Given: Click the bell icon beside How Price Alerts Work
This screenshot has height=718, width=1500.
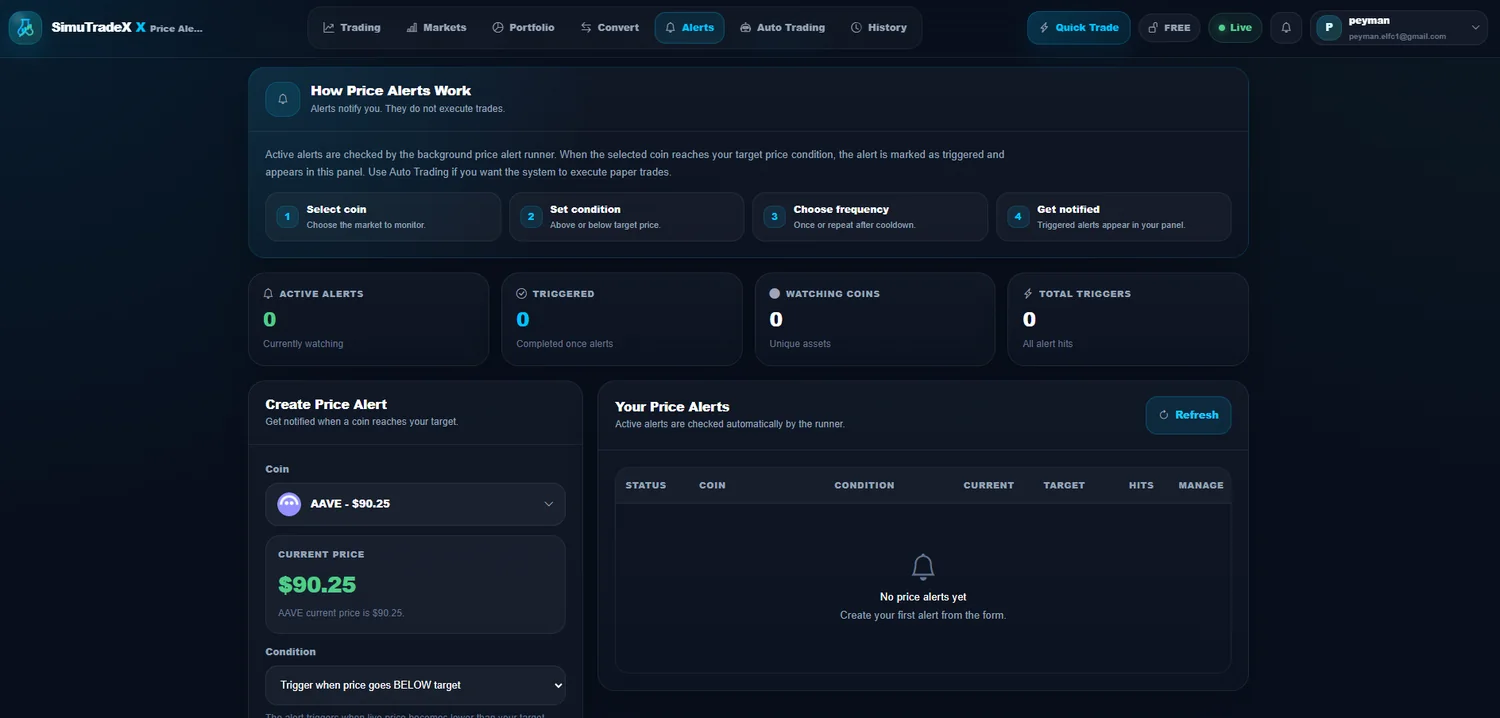Looking at the screenshot, I should pyautogui.click(x=283, y=99).
